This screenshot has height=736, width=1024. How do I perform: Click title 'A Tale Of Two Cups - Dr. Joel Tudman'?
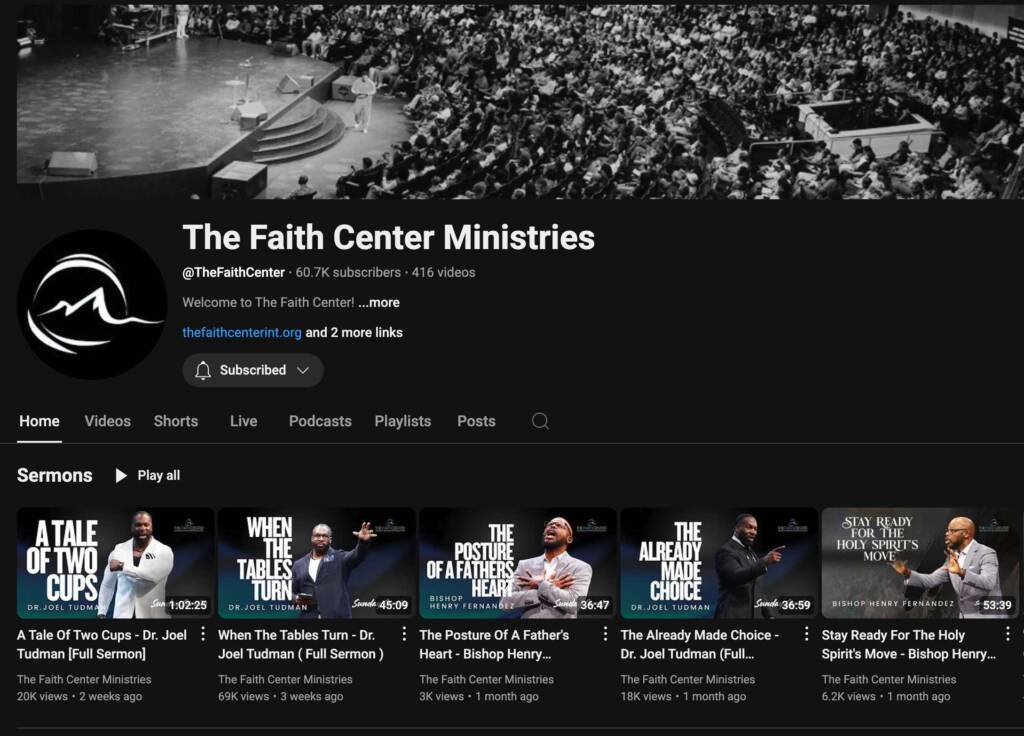tap(102, 644)
